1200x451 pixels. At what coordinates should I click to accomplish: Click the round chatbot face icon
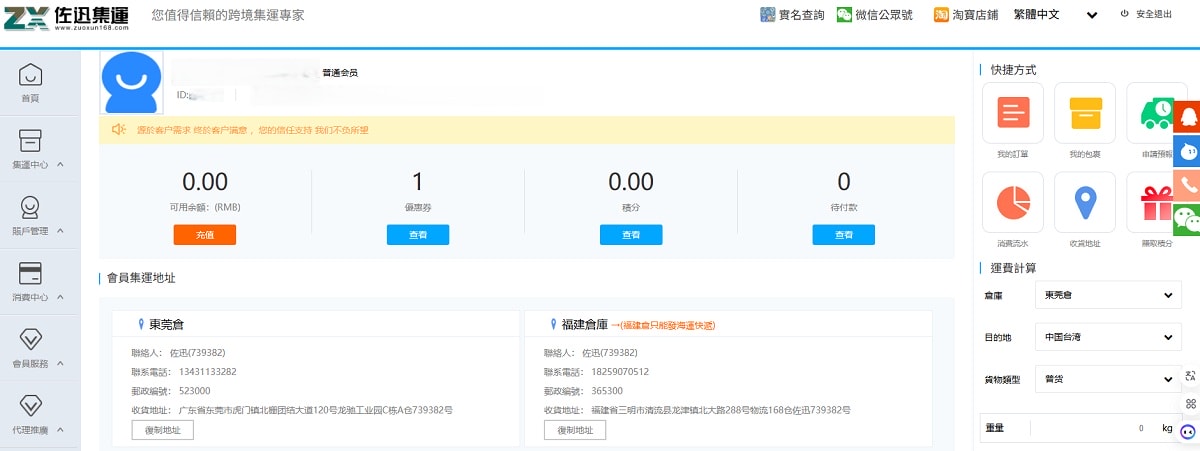pyautogui.click(x=1188, y=431)
